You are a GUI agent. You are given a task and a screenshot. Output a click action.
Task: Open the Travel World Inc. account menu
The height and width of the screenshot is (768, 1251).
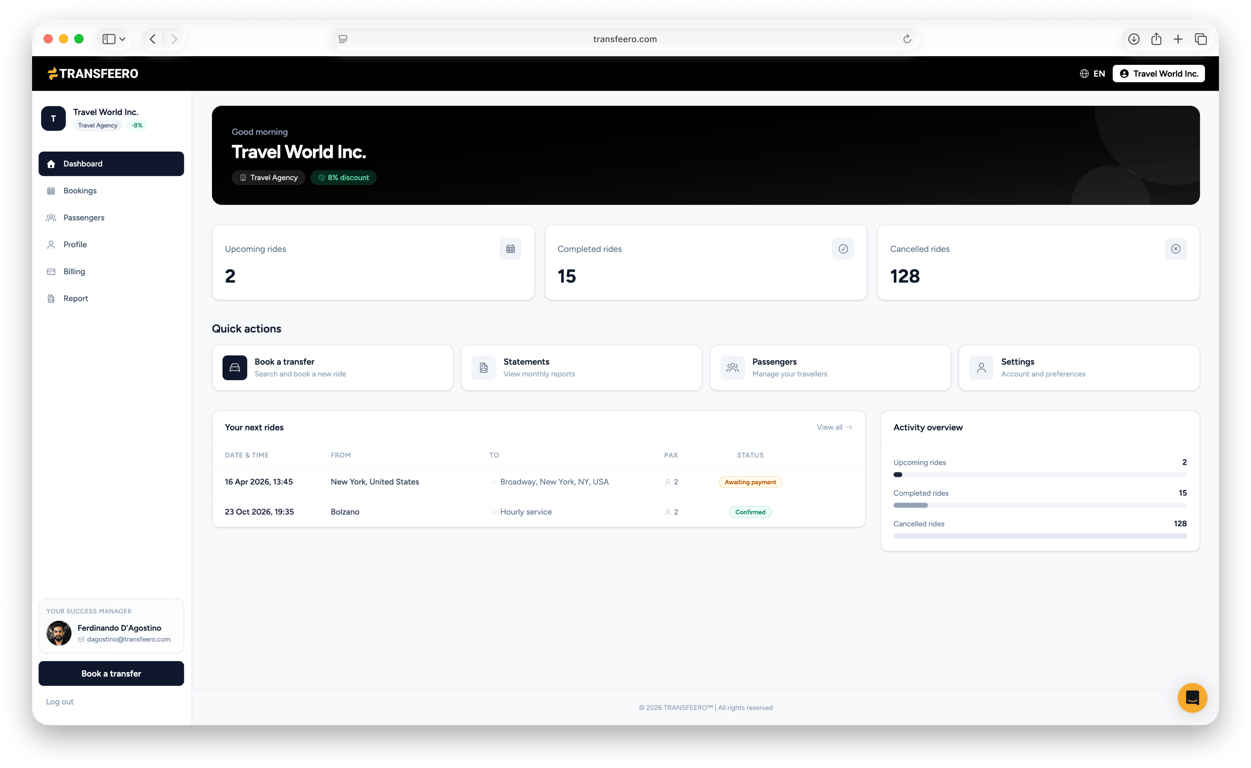[1159, 74]
